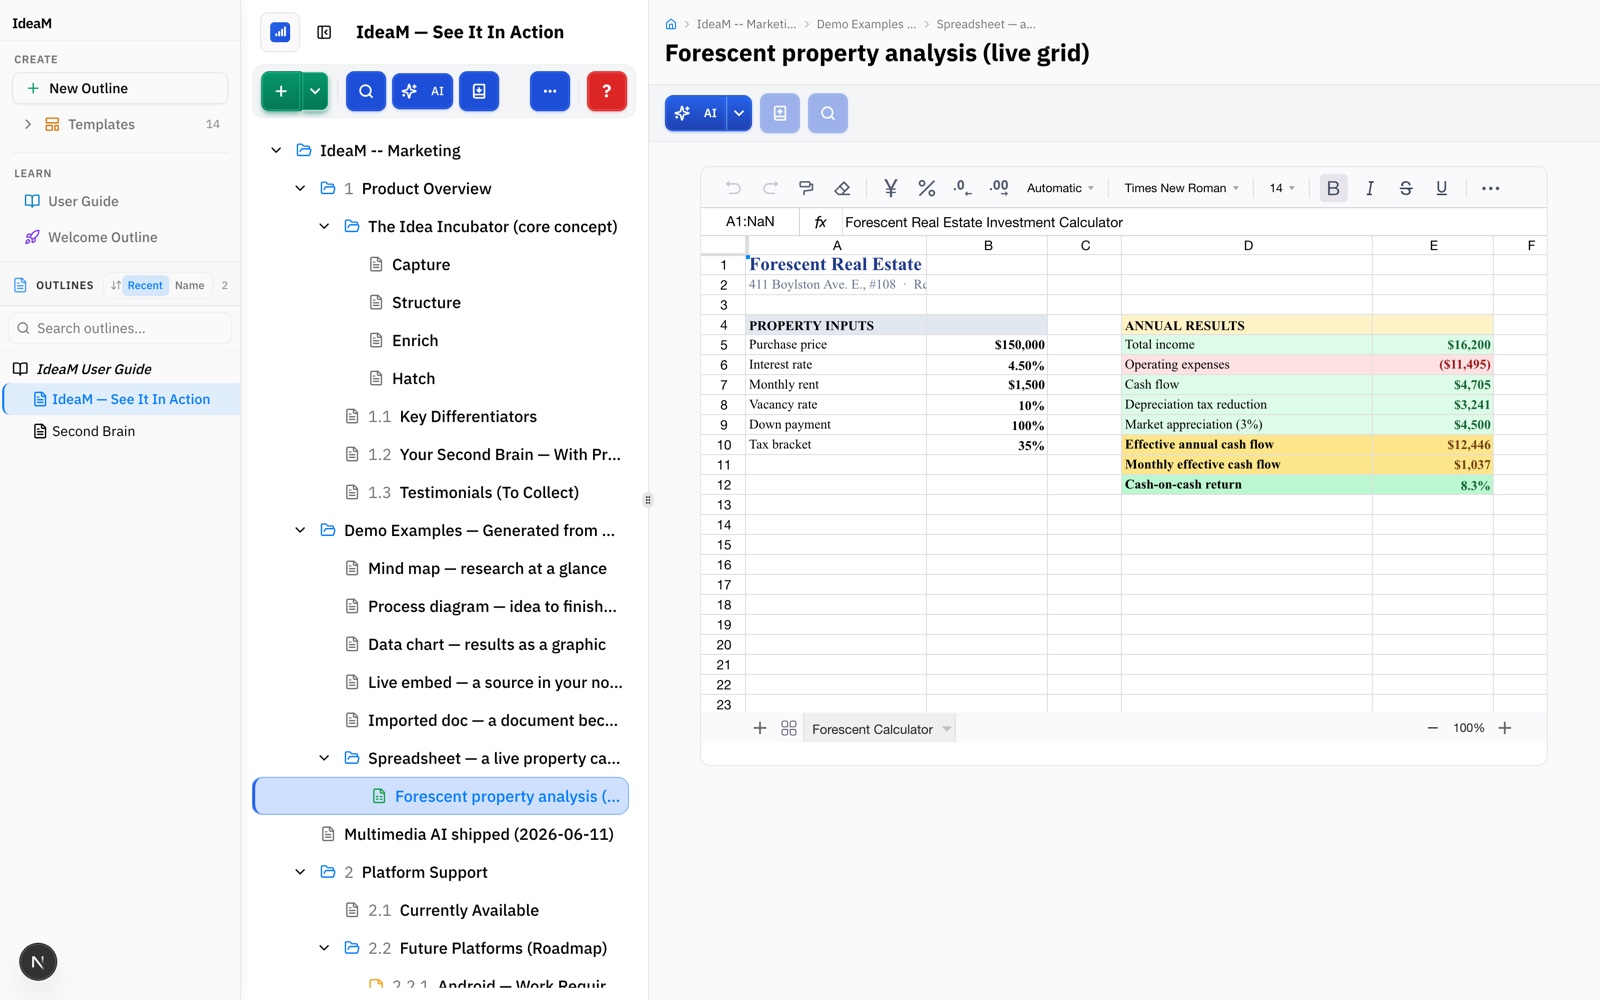Collapse the Platform Support section
The width and height of the screenshot is (1600, 1000).
tap(300, 872)
